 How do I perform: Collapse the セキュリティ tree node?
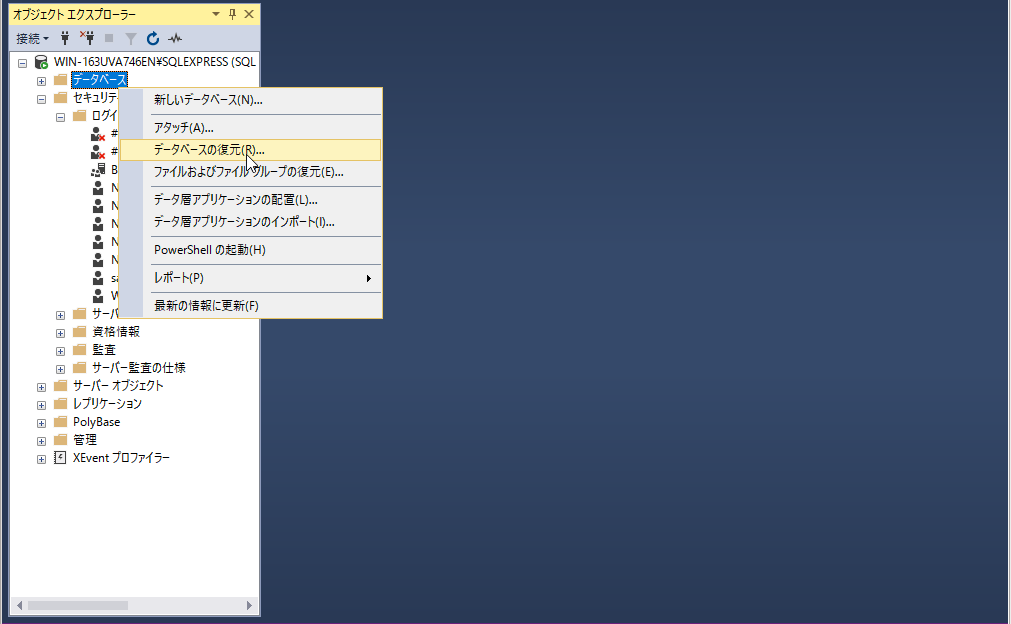(41, 98)
